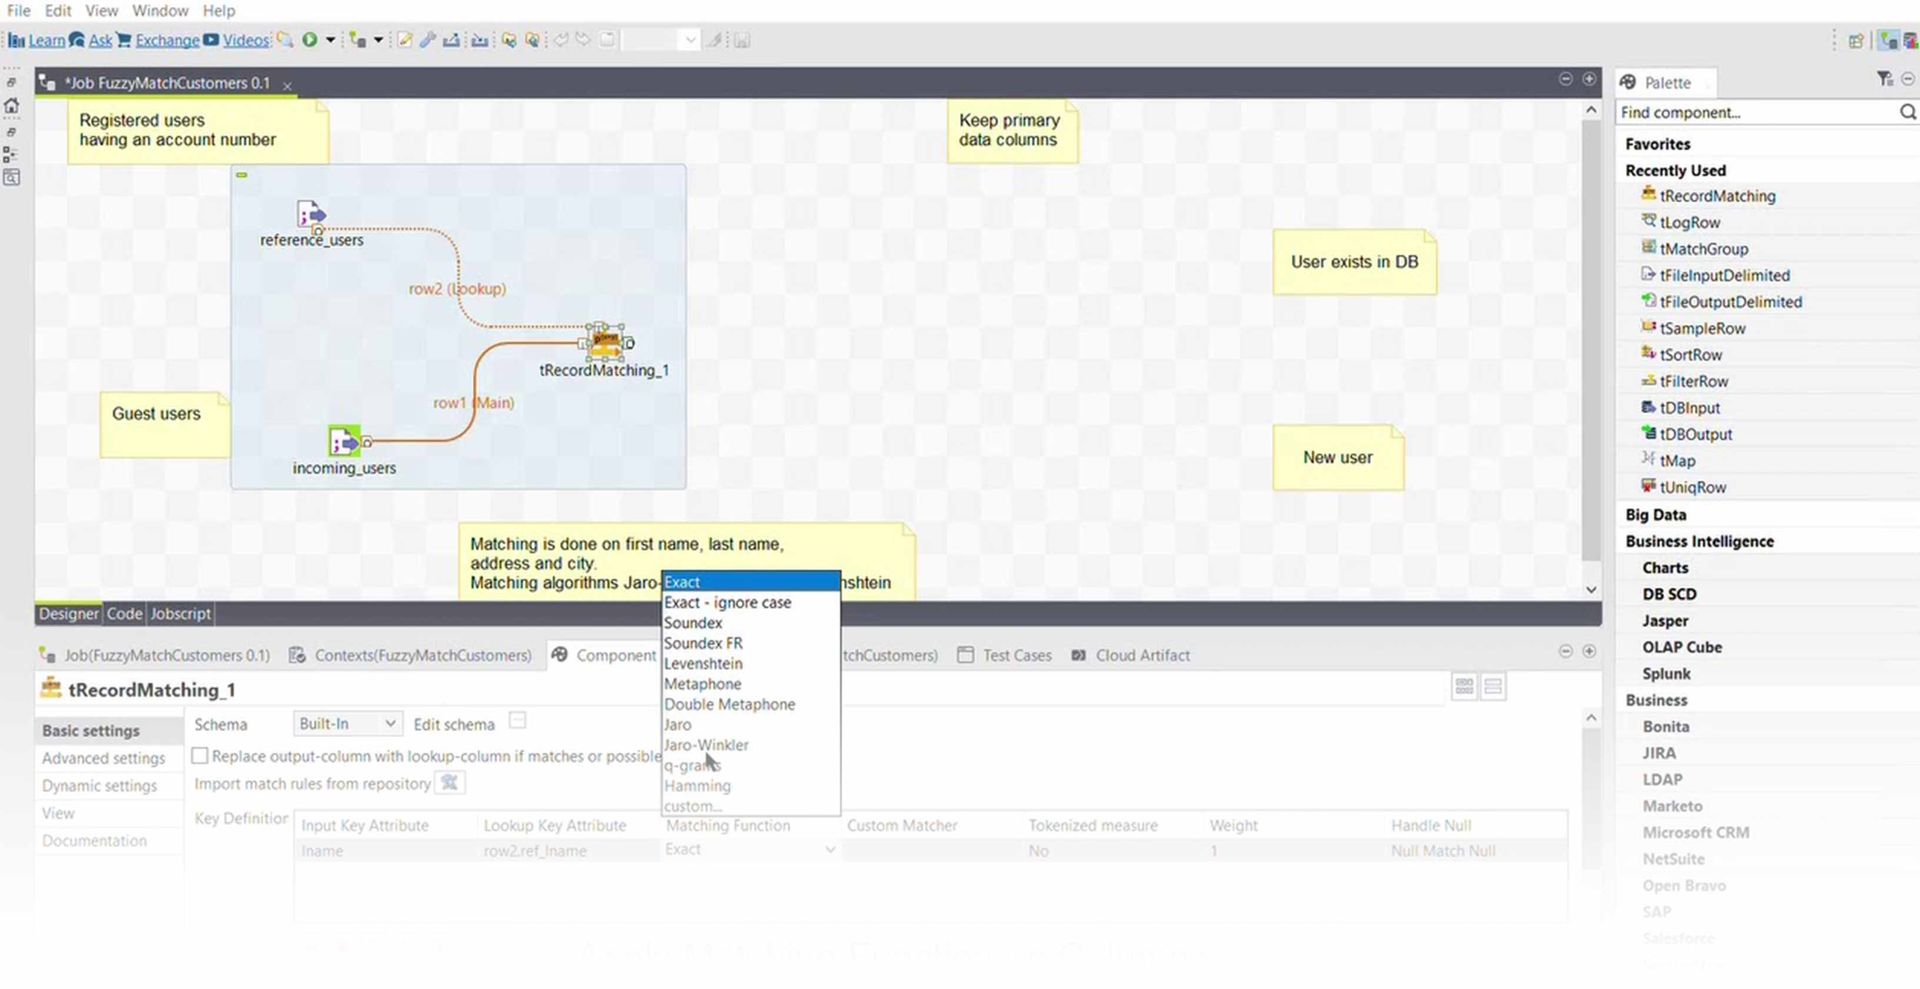Click the green Run job toolbar icon

[x=310, y=40]
